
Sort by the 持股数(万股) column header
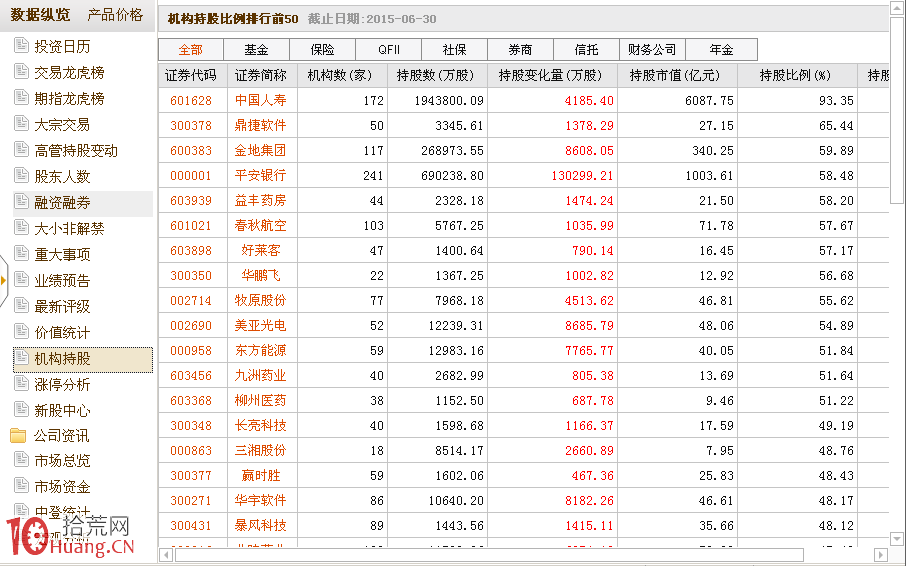(437, 75)
